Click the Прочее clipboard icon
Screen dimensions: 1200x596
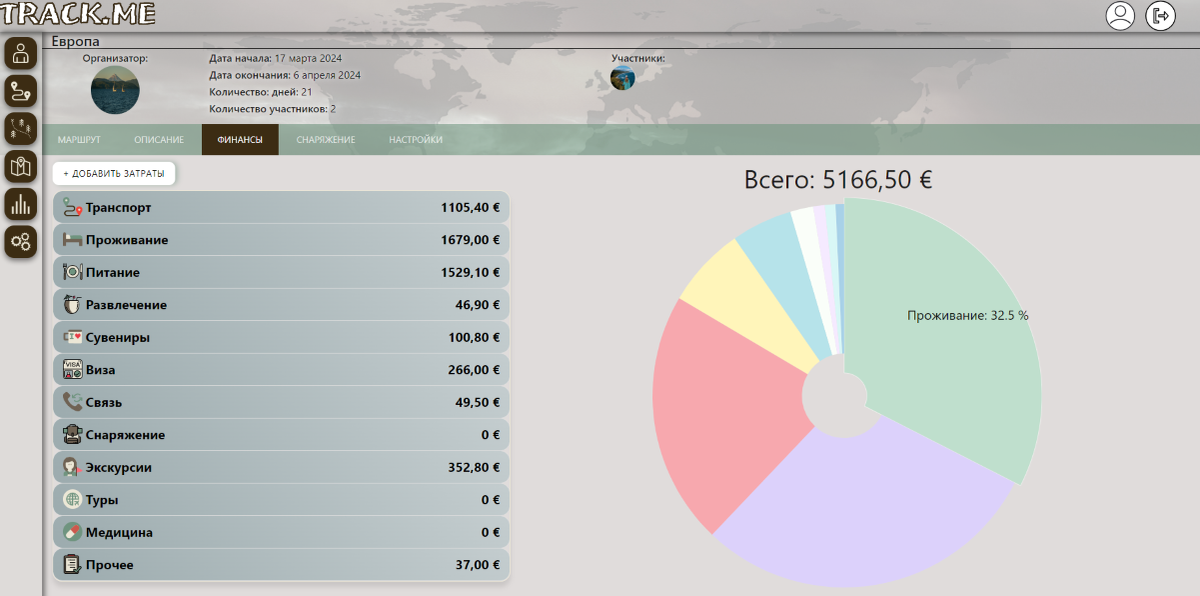click(x=72, y=565)
